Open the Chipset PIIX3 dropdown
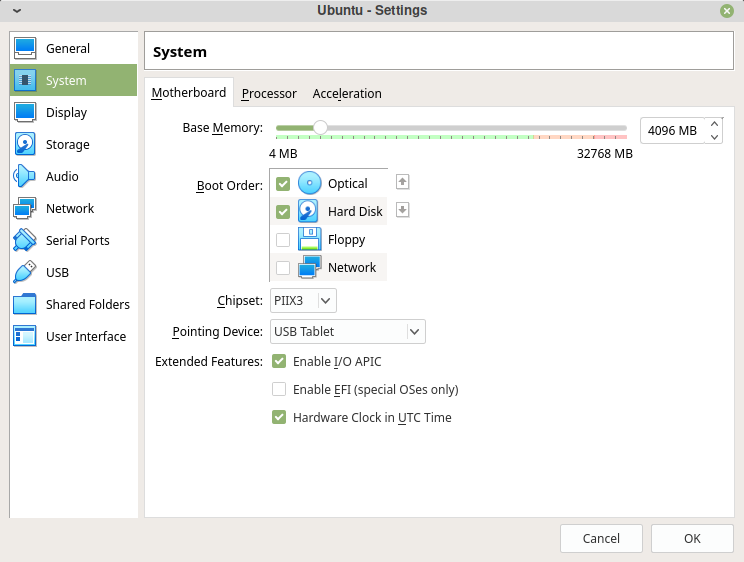Screen dimensions: 744x562 303,300
